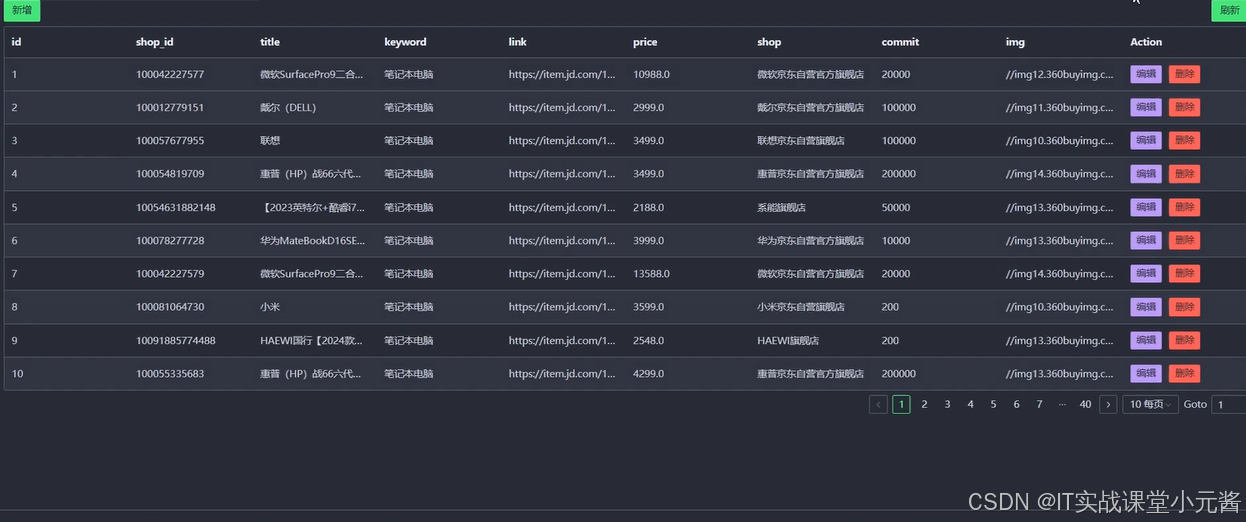This screenshot has width=1246, height=522.
Task: Click the green 新增 add button
Action: [21, 10]
